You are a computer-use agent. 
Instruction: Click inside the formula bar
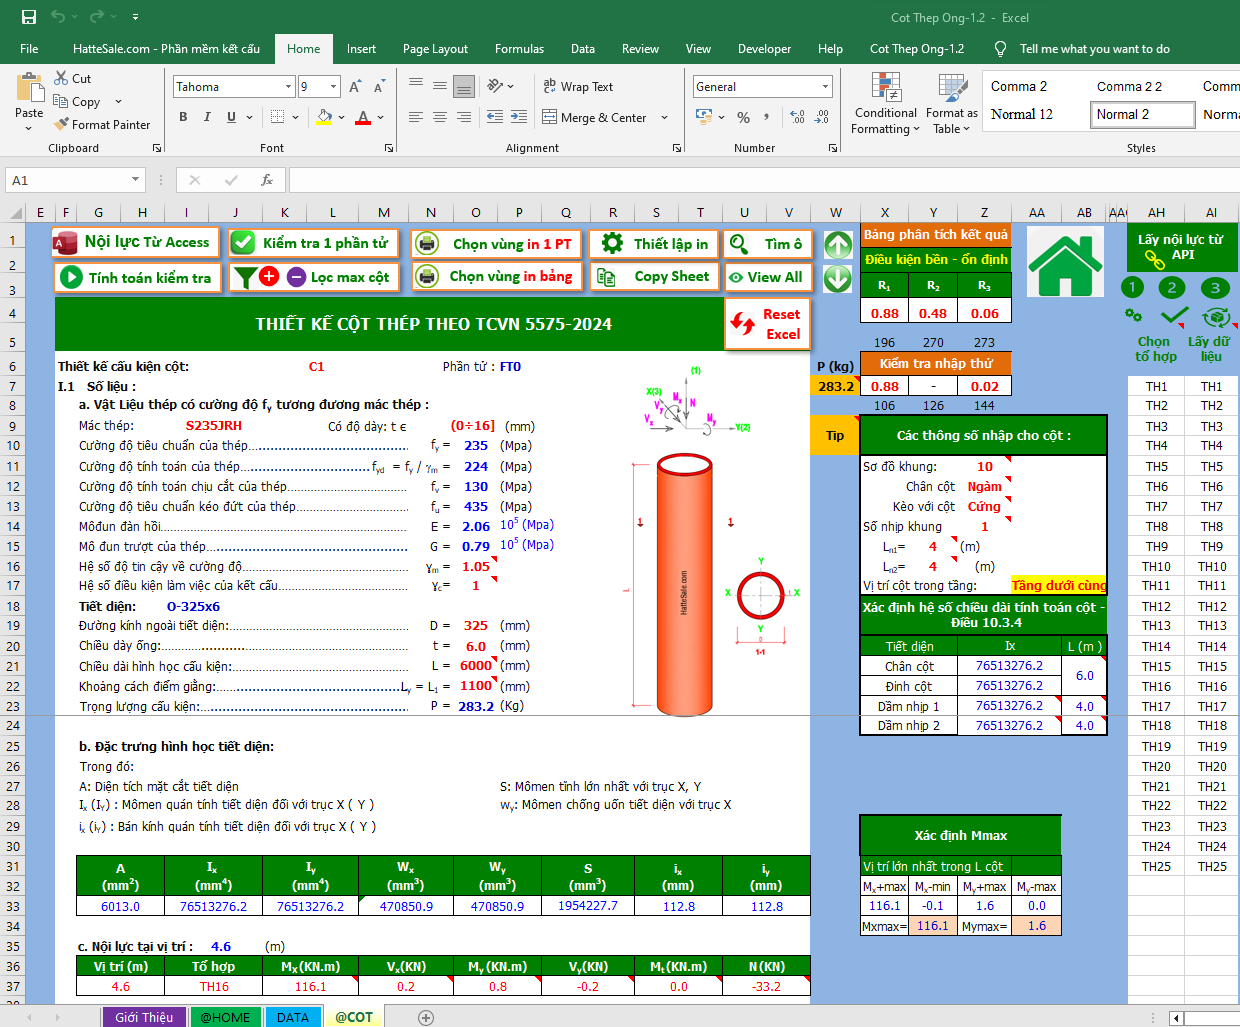click(x=764, y=180)
